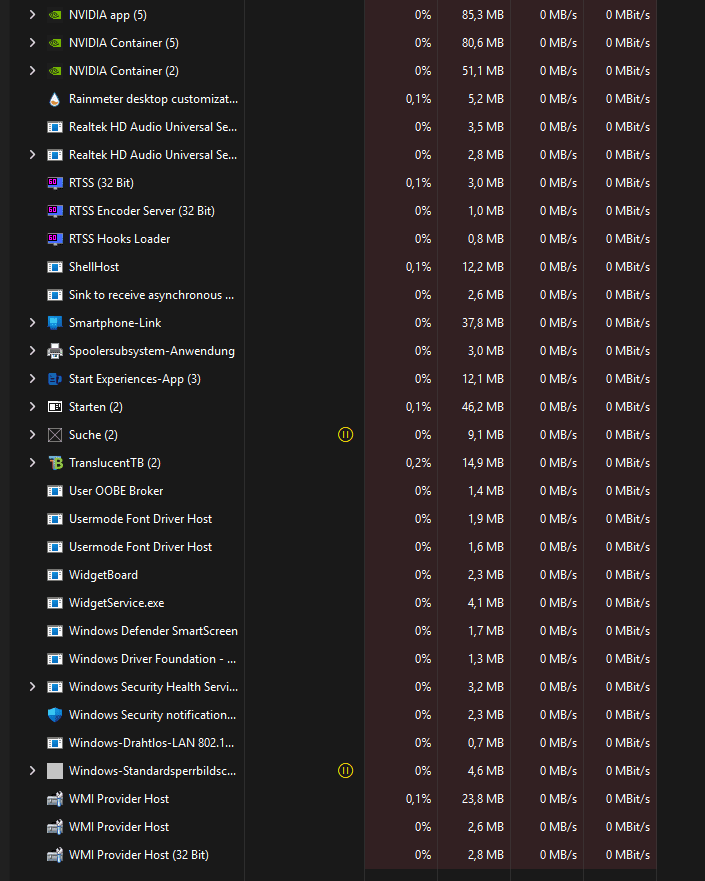Expand the TranslucentTB (2) group
705x881 pixels.
tap(32, 463)
